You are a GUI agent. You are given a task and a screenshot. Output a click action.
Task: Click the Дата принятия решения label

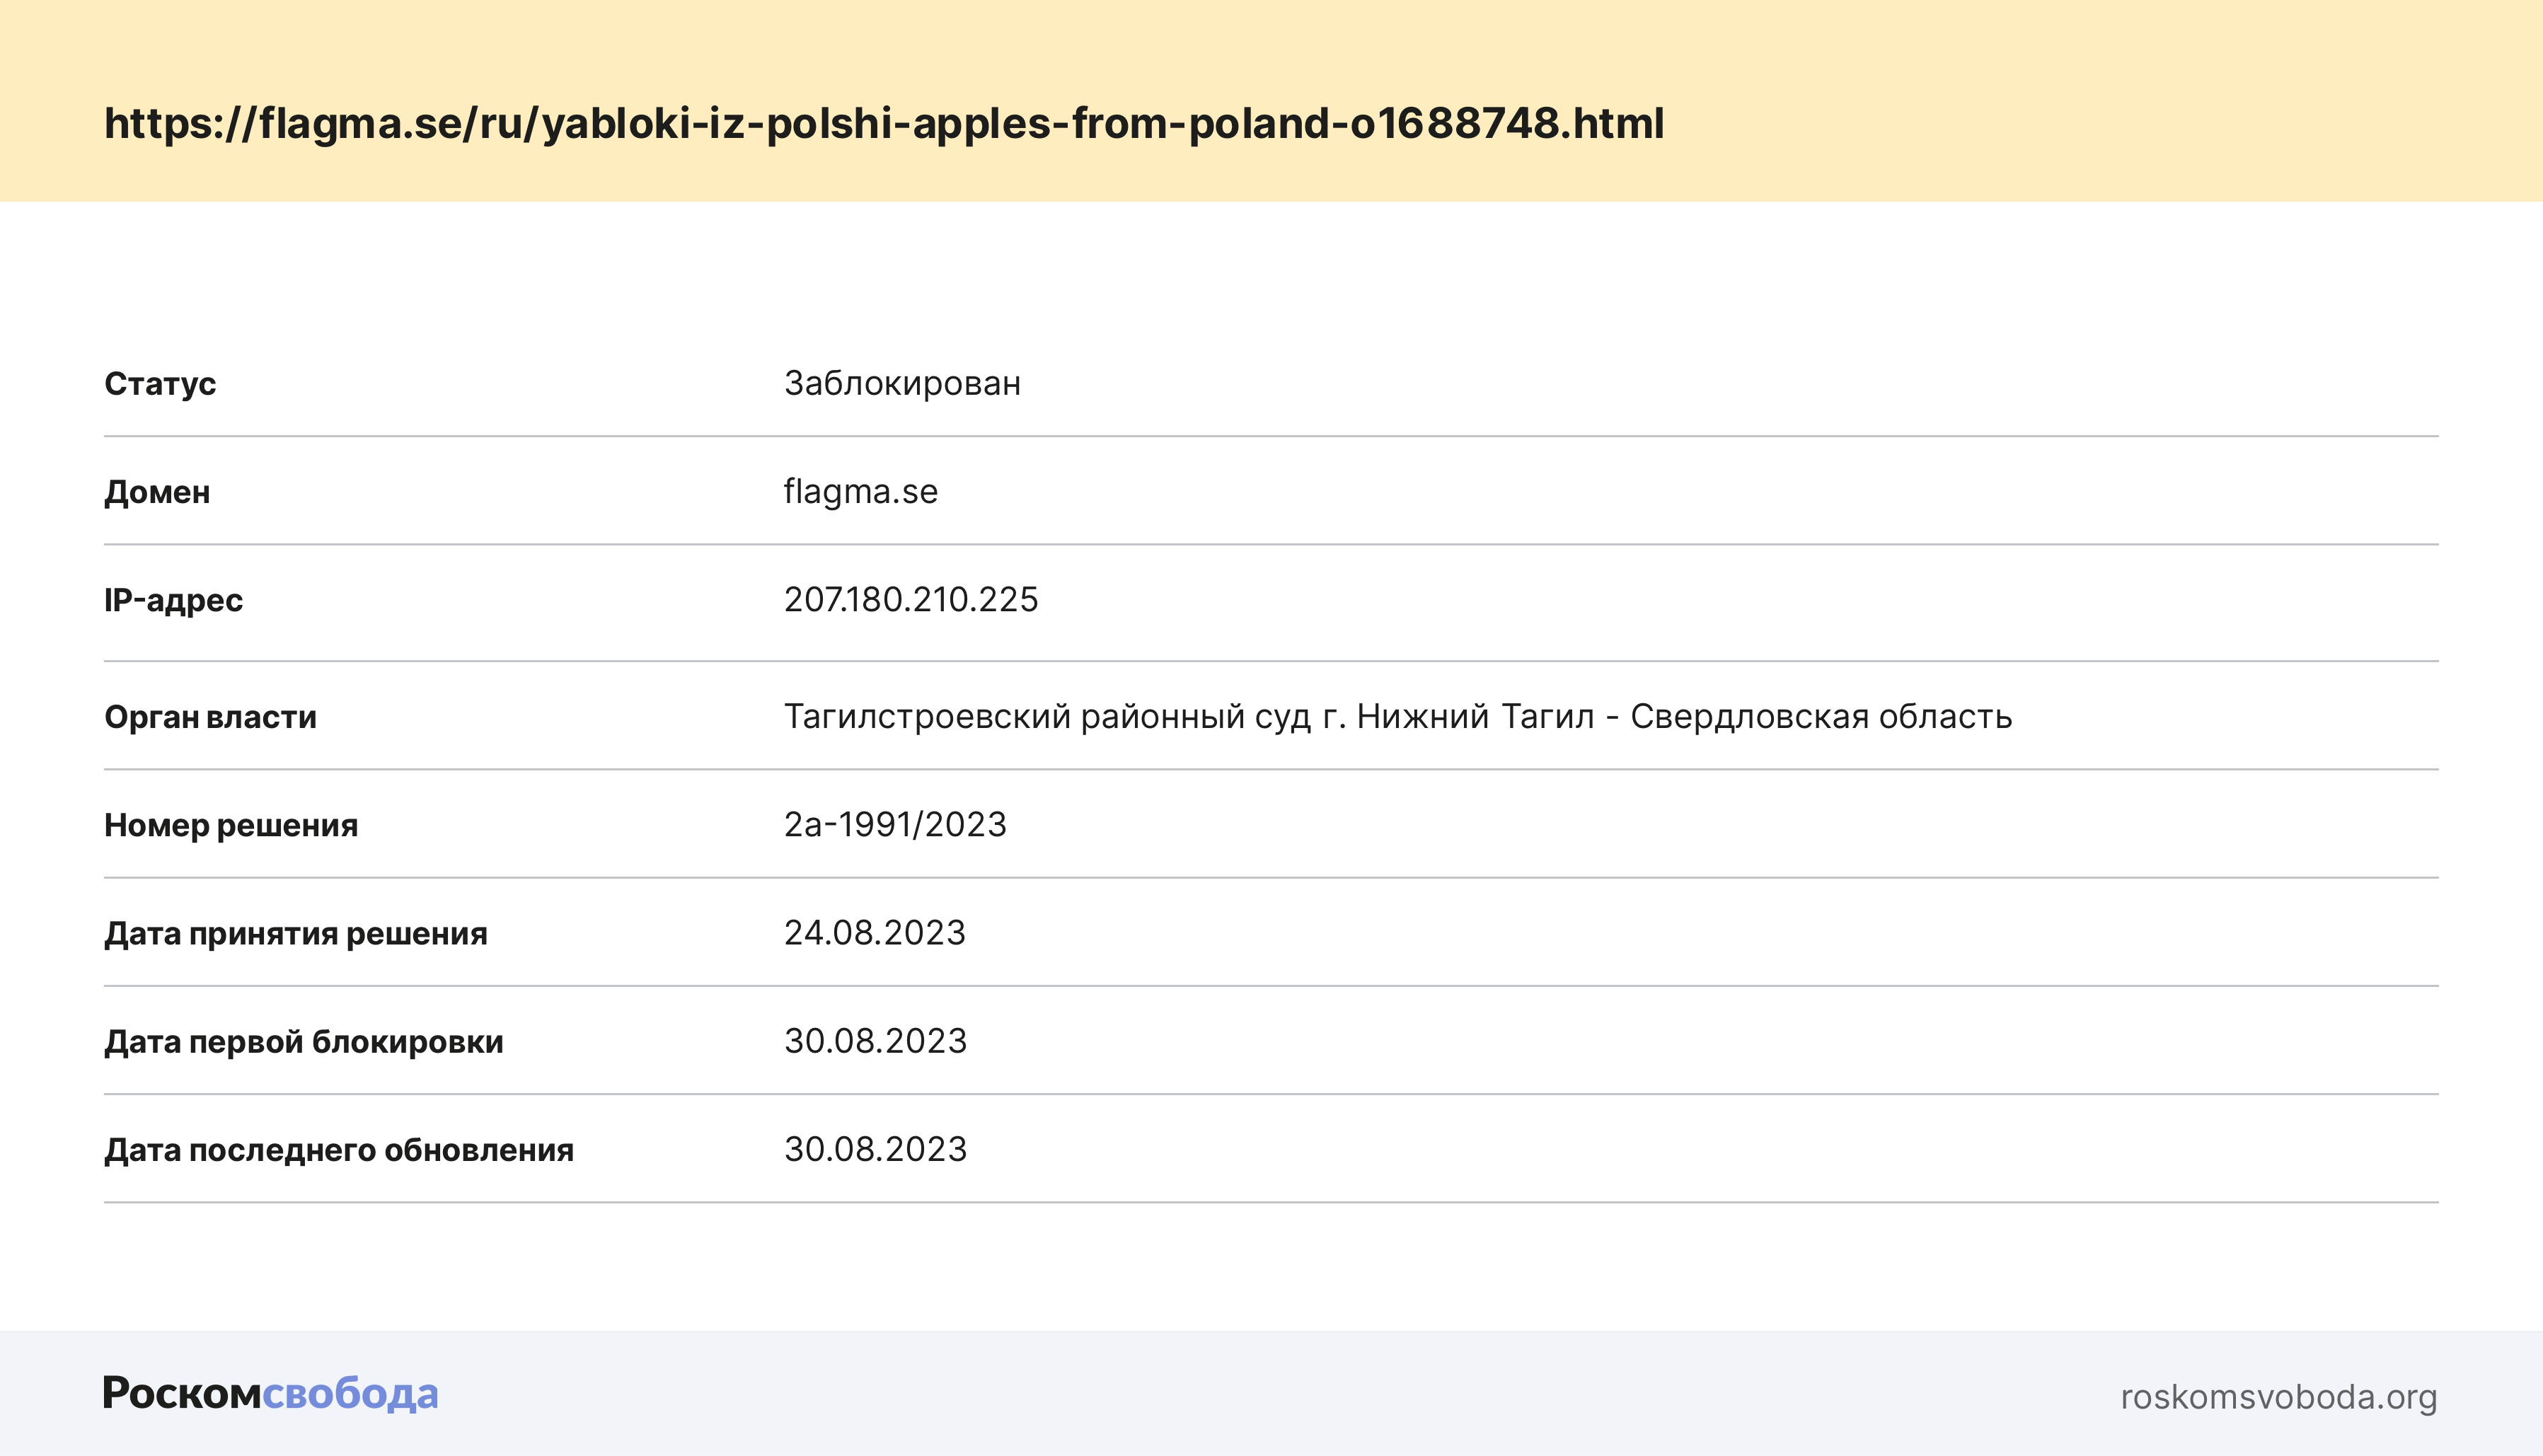point(296,933)
